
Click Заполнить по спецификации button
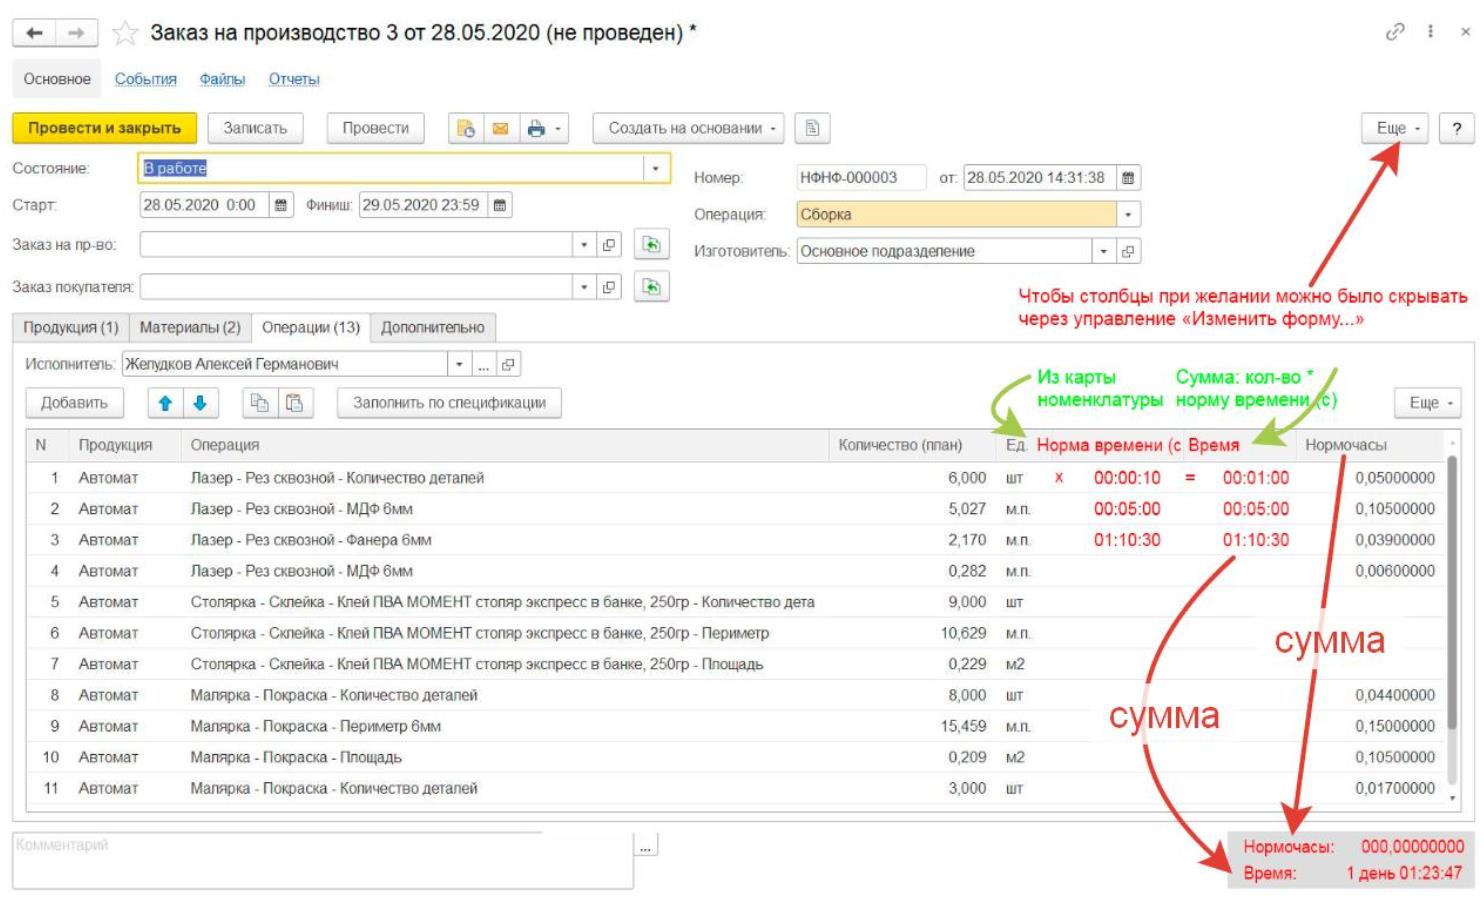click(449, 403)
